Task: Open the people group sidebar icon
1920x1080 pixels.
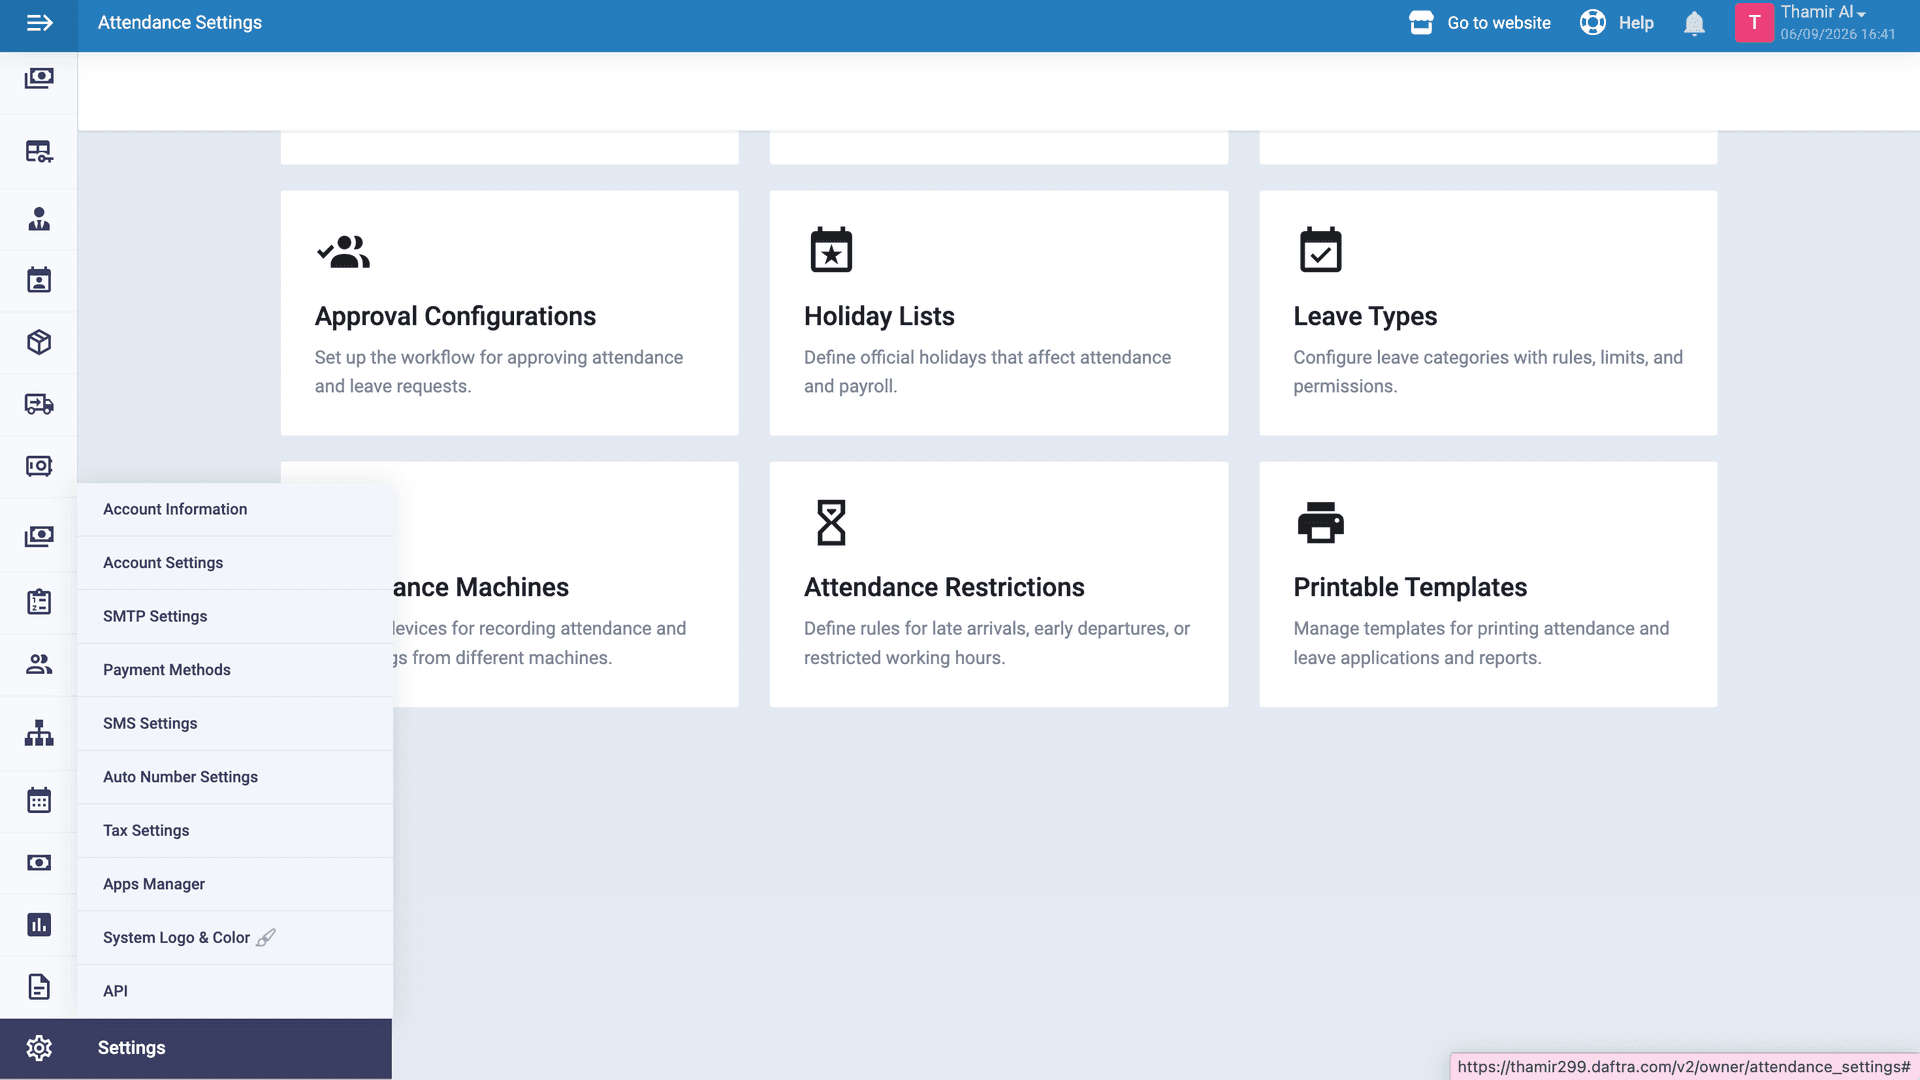Action: coord(39,664)
